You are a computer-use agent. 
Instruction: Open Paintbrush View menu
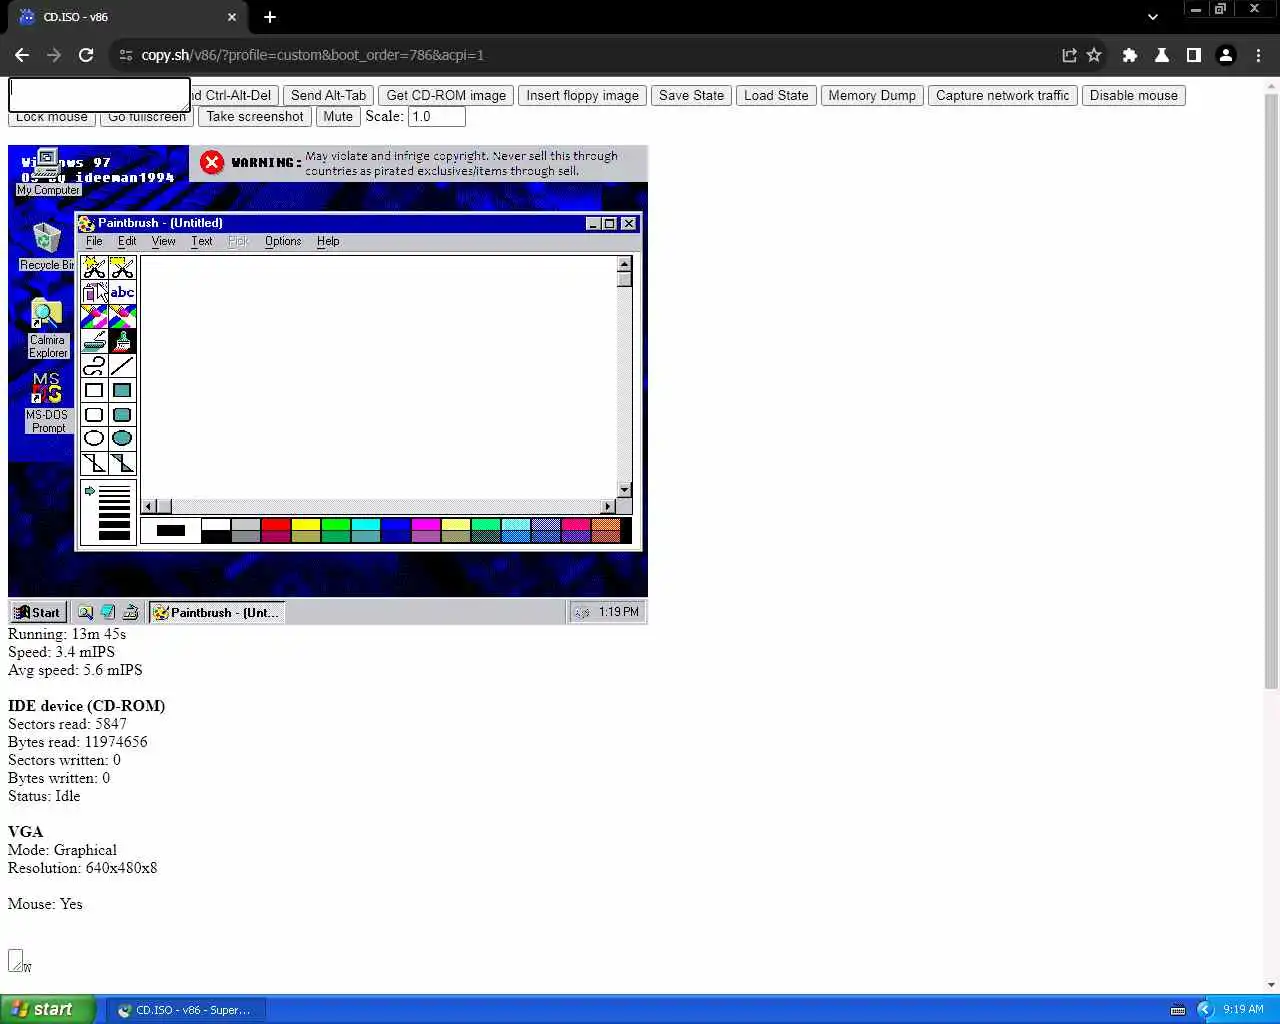pos(163,241)
